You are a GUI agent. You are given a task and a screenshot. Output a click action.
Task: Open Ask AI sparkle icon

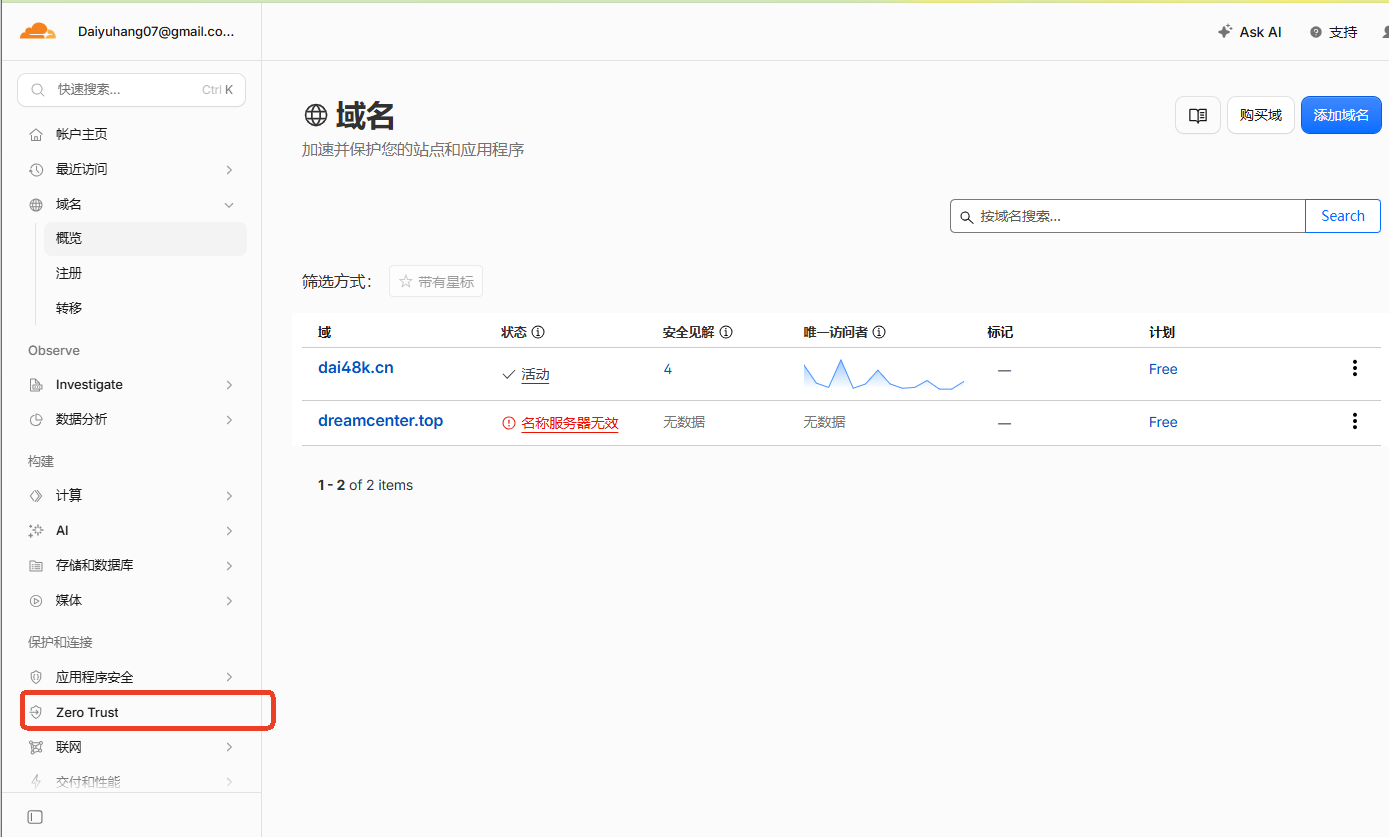[x=1224, y=32]
